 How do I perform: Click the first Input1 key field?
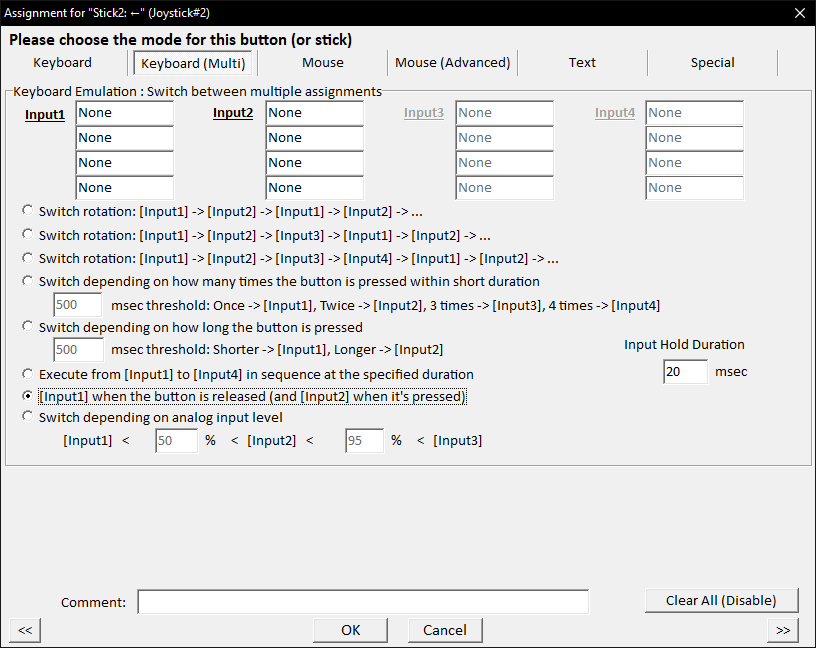[124, 113]
